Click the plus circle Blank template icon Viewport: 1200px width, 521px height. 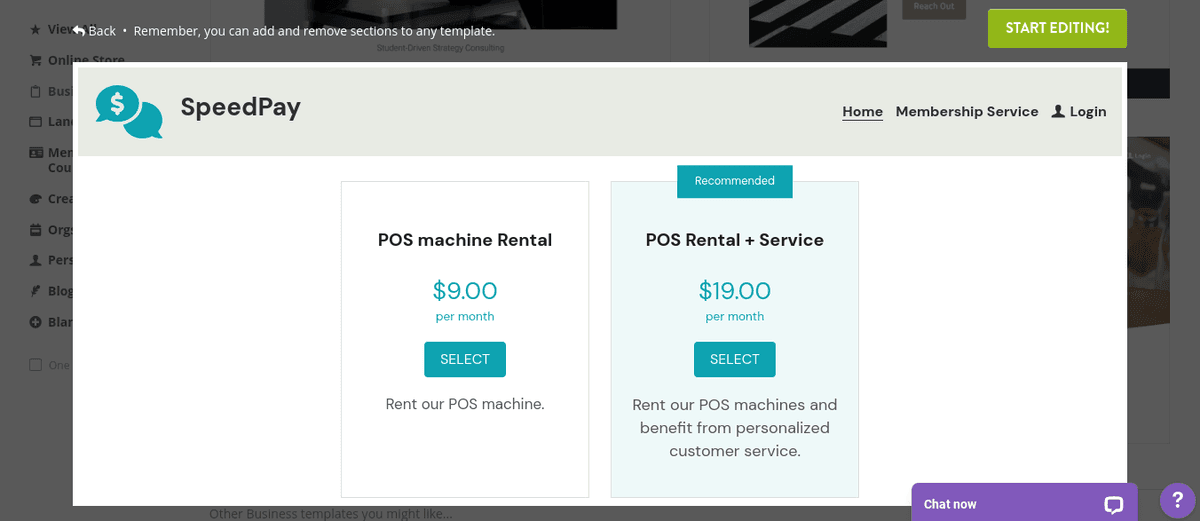(36, 322)
